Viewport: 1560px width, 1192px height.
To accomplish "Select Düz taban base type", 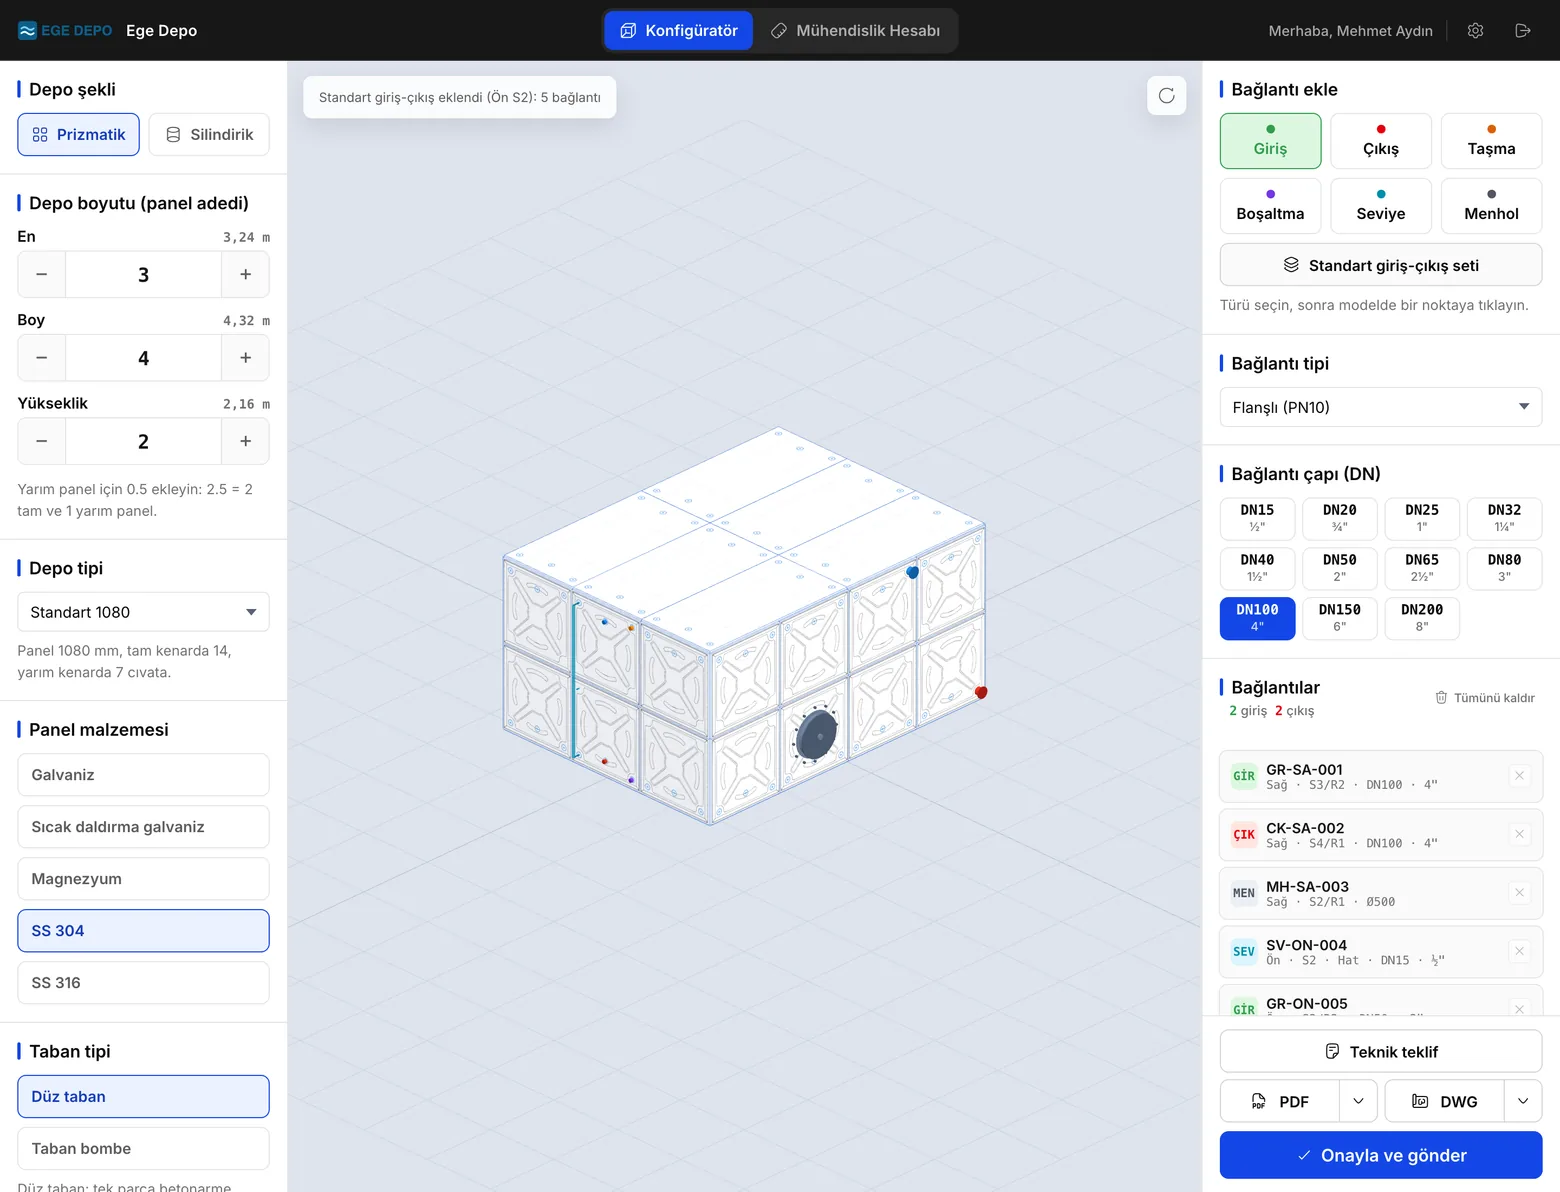I will (x=143, y=1097).
